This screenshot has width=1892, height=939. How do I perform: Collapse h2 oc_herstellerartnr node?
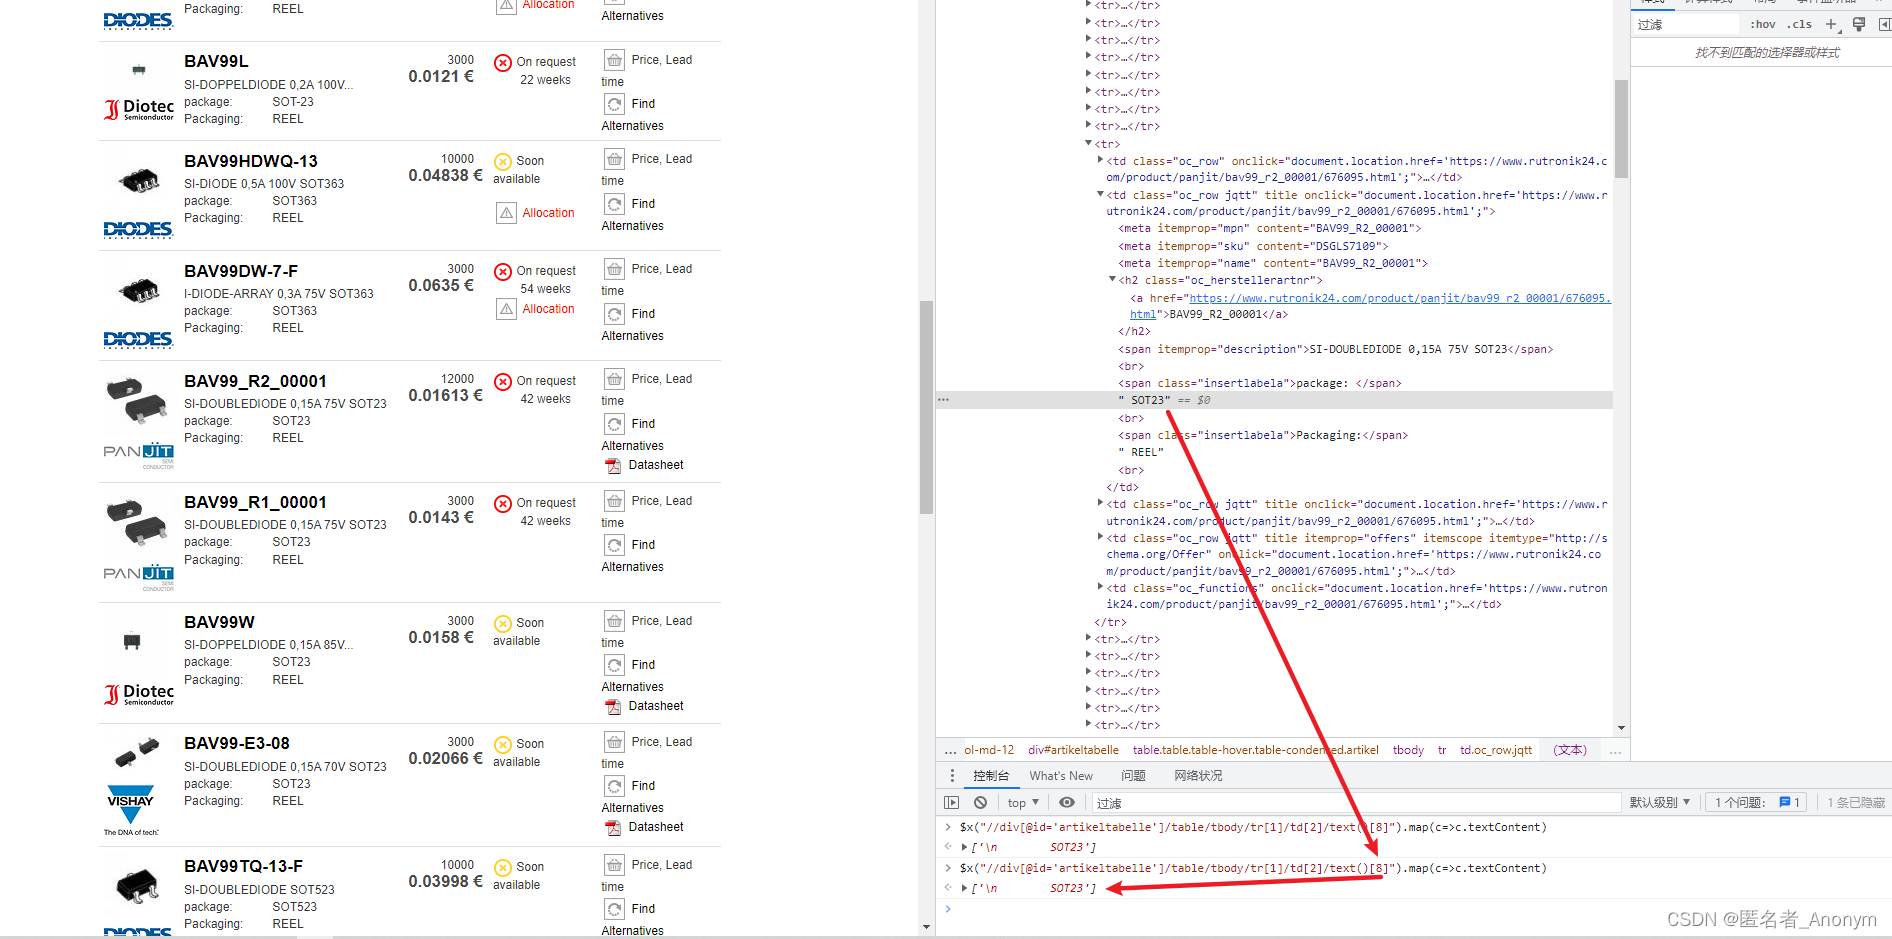pos(1112,280)
